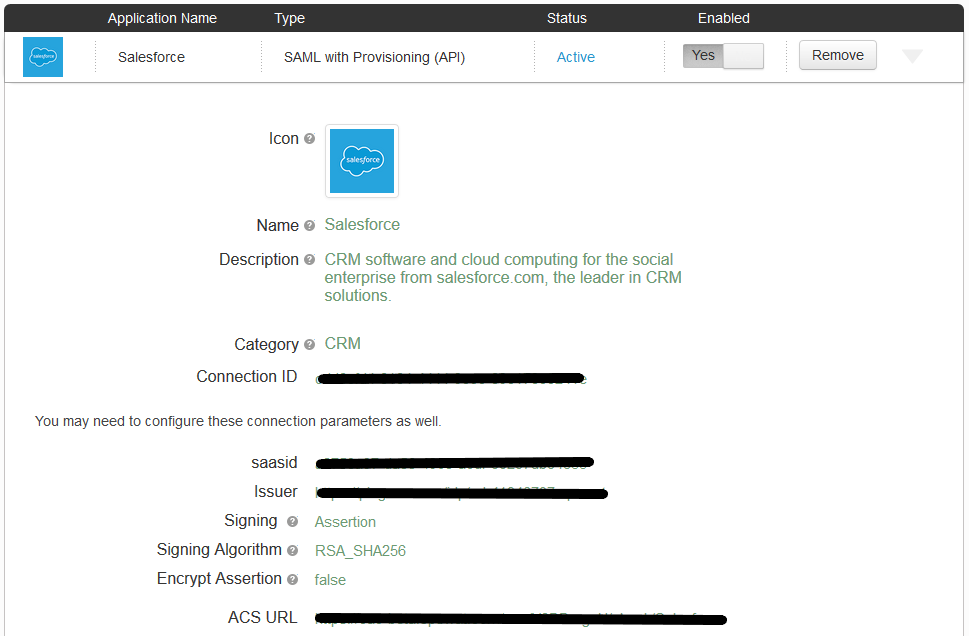This screenshot has height=636, width=969.
Task: Click the Enabled column header
Action: [724, 19]
